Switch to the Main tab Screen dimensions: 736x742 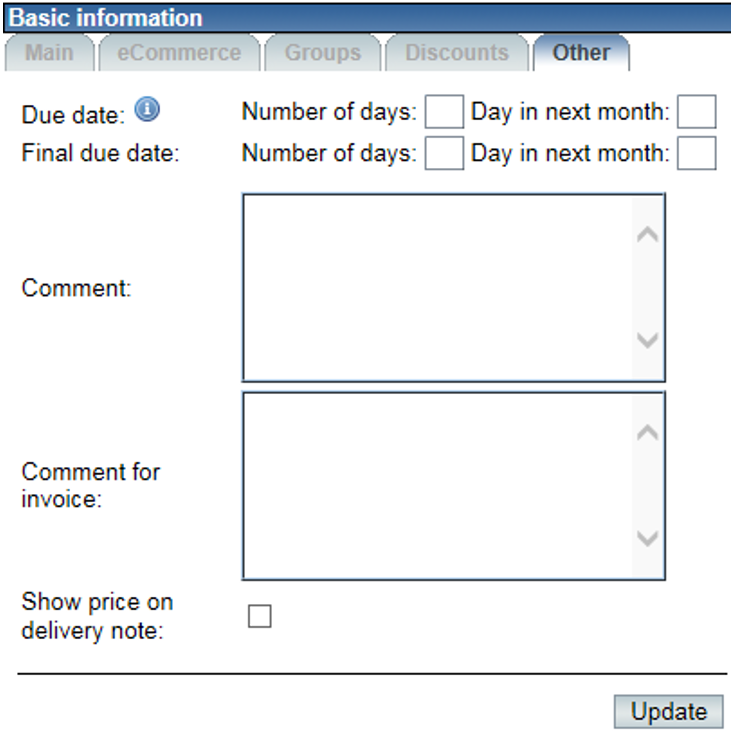[x=49, y=53]
